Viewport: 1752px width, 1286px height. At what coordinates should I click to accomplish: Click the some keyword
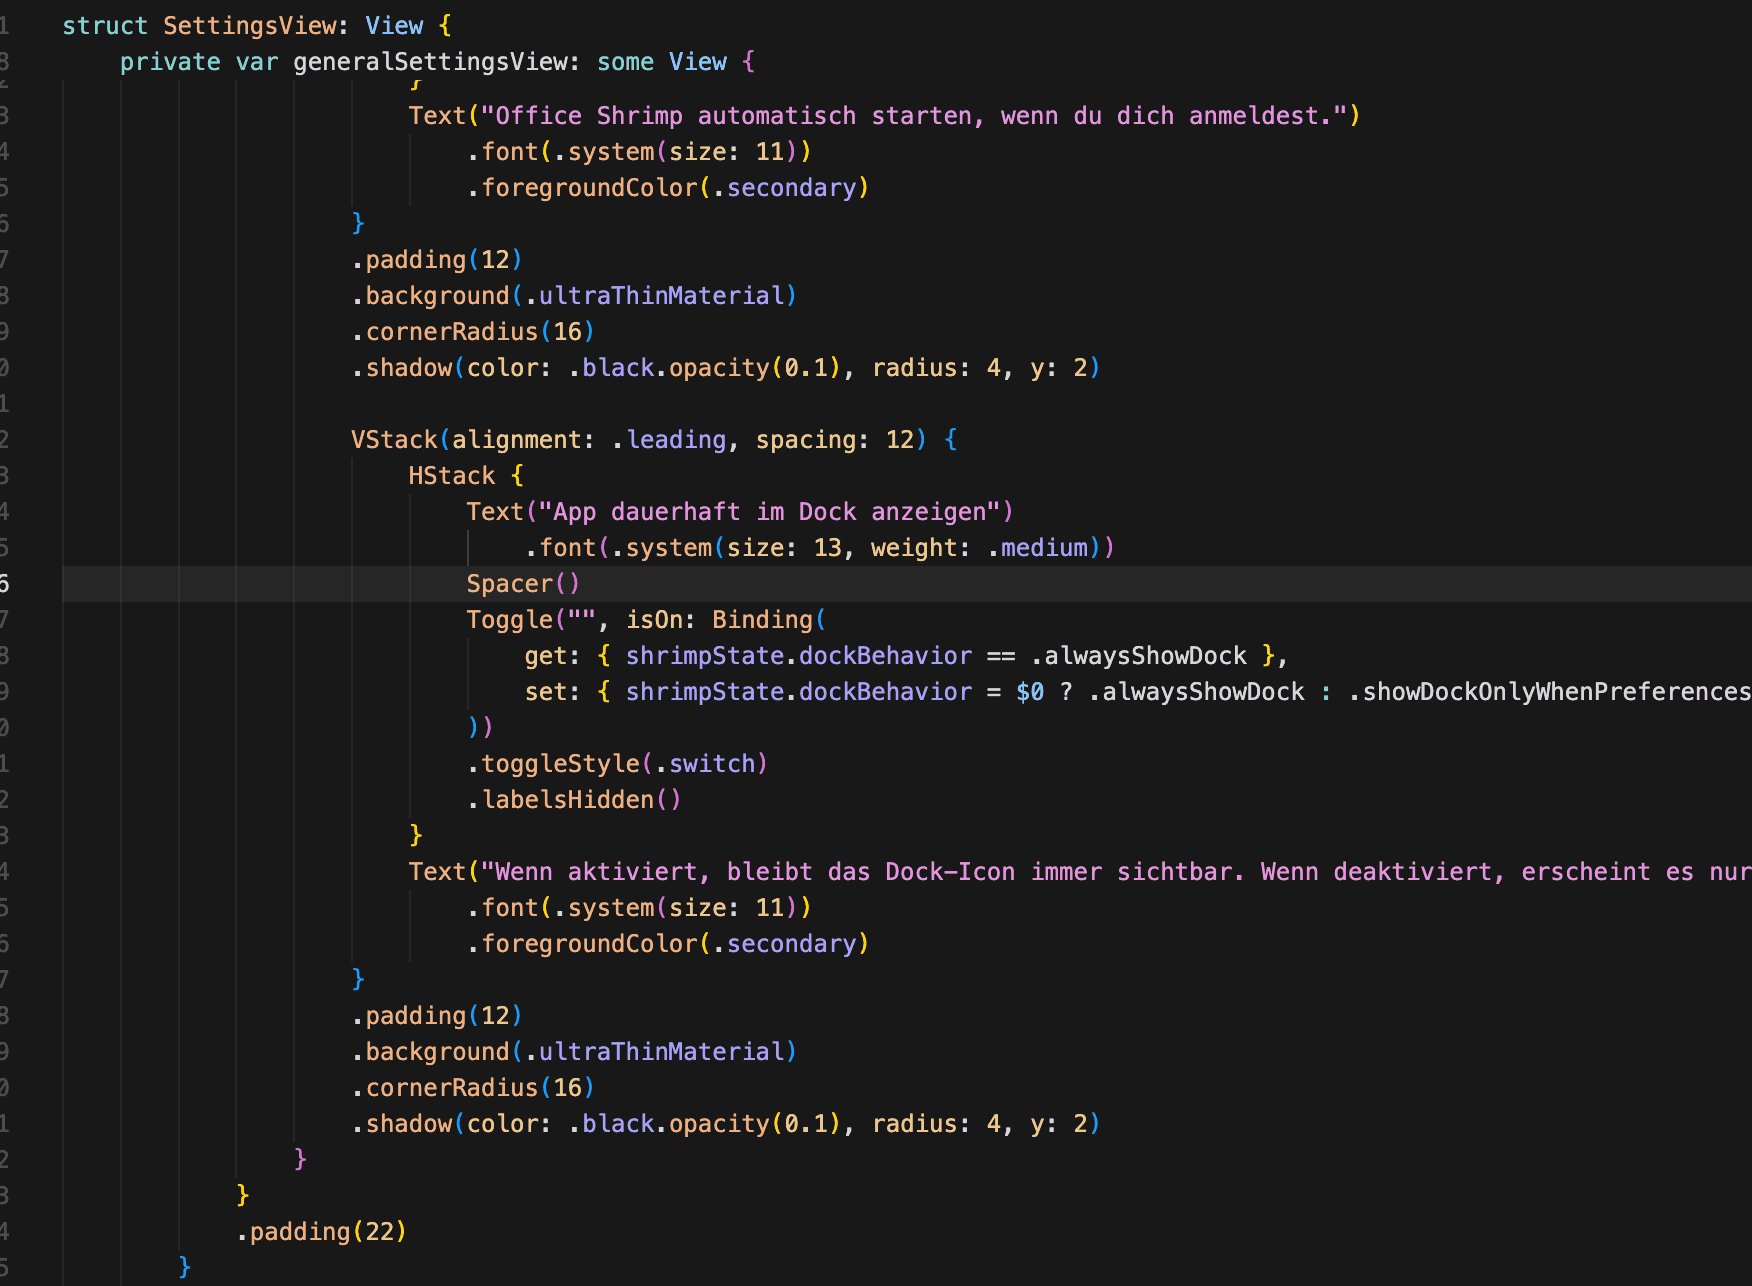coord(625,62)
